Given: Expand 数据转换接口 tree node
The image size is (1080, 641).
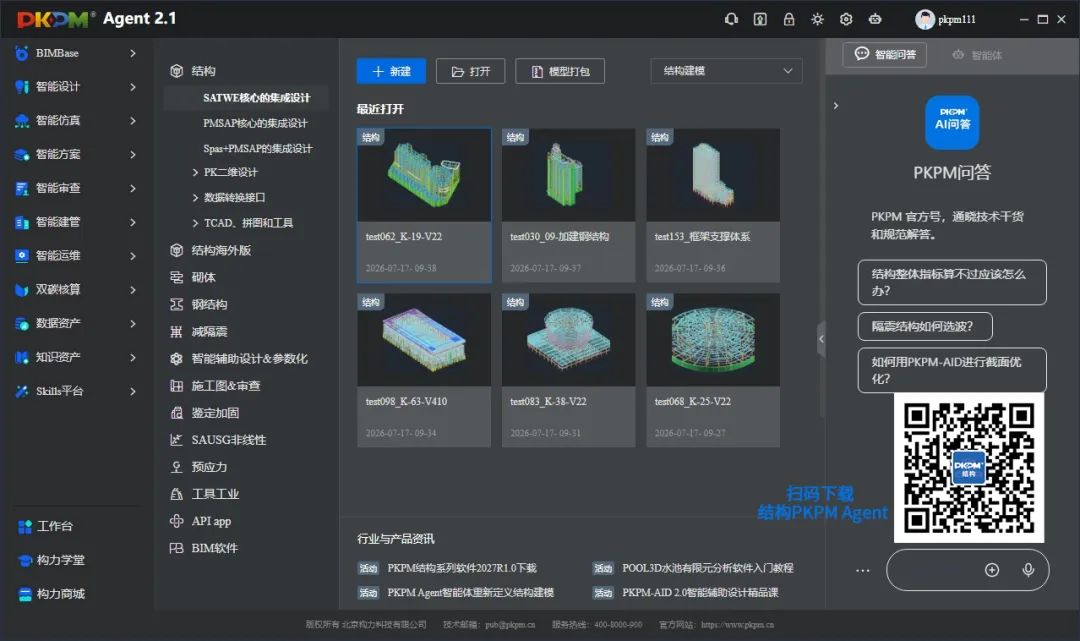Looking at the screenshot, I should 196,198.
